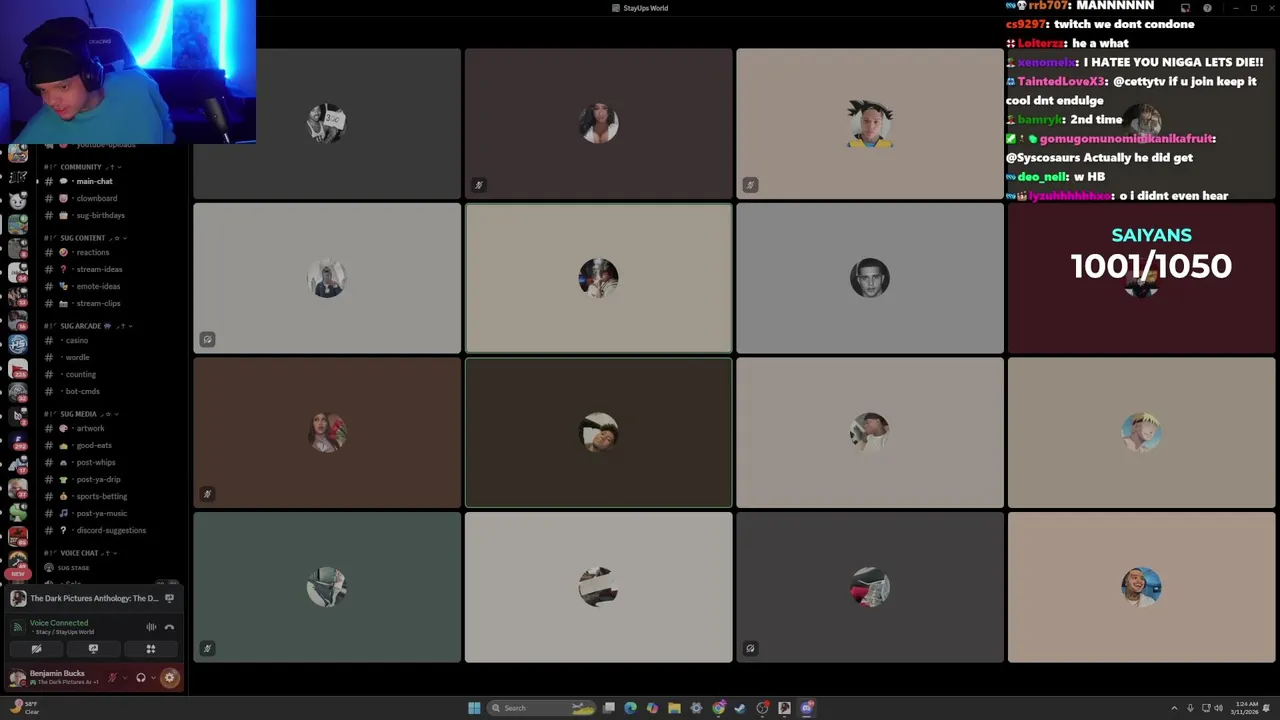The image size is (1280, 720).
Task: Disconnect from the voice call
Action: tap(169, 627)
